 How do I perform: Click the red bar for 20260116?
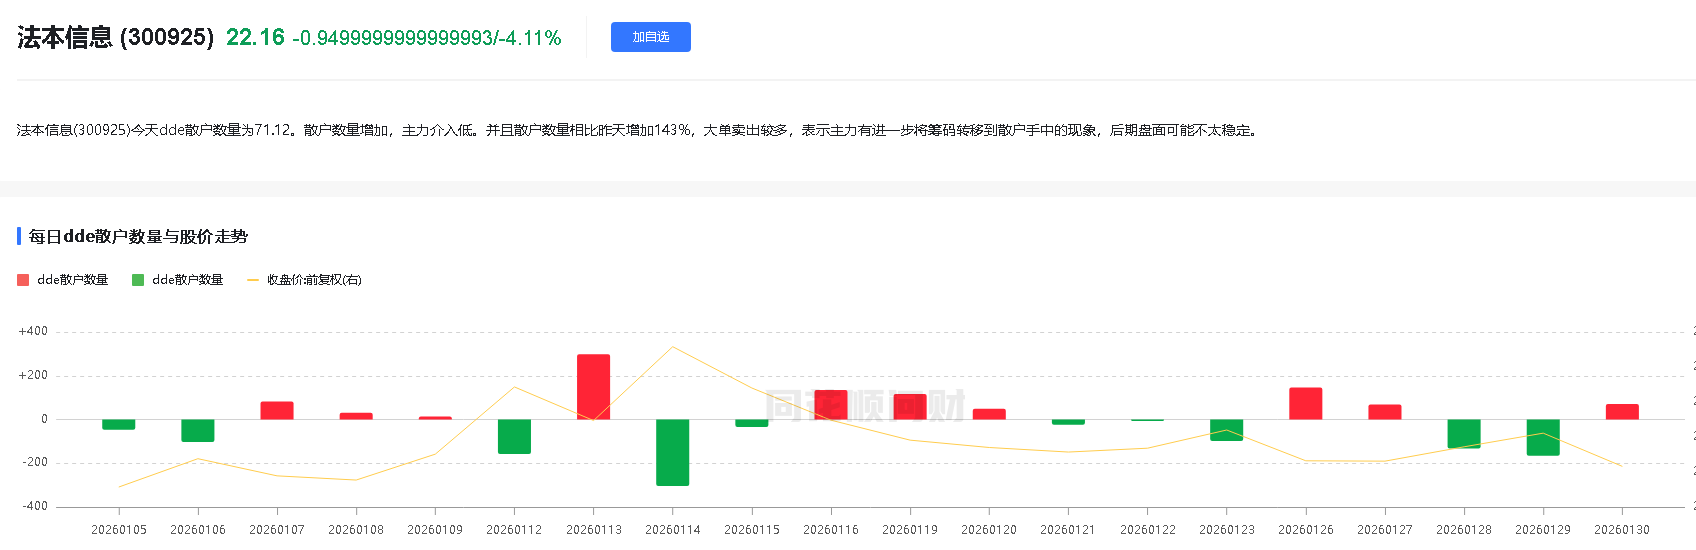[831, 404]
